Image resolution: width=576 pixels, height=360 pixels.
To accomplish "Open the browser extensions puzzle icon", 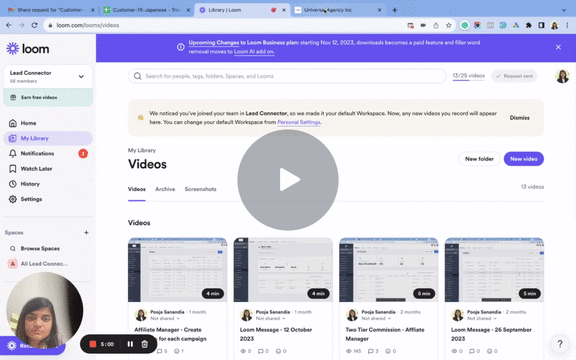I will coord(529,25).
